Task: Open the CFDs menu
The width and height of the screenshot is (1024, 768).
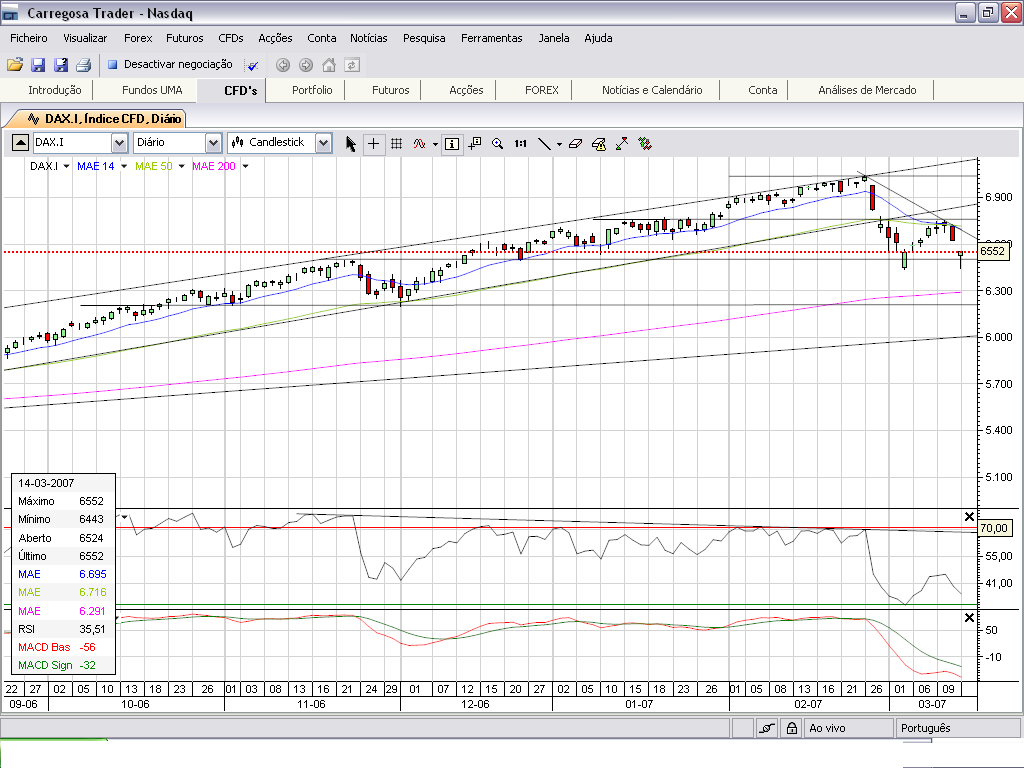Action: [231, 38]
